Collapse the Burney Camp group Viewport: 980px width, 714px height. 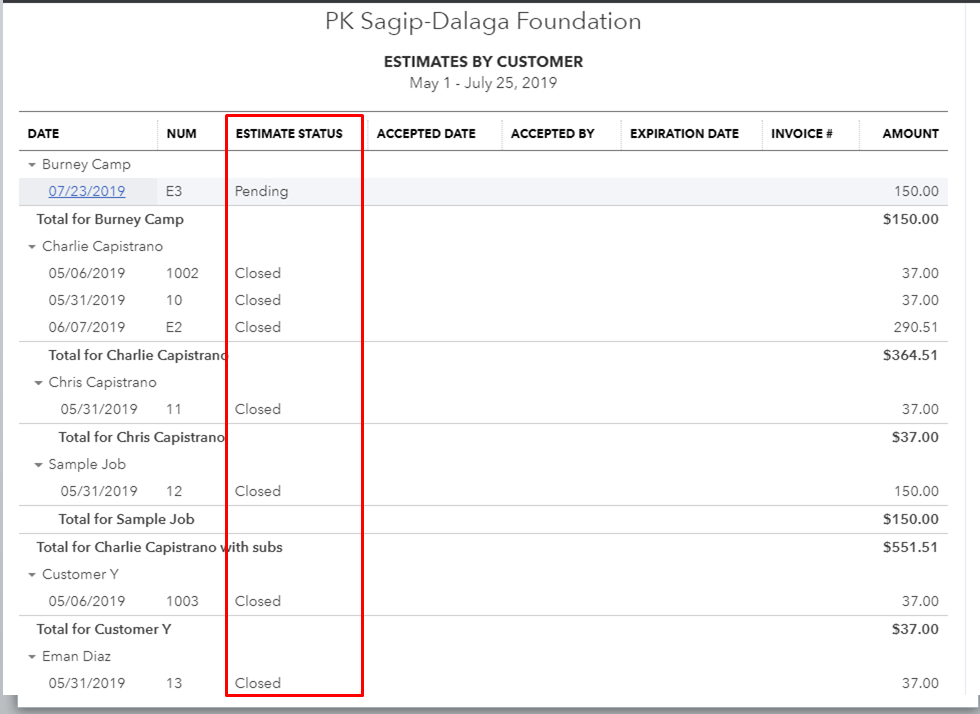point(32,165)
